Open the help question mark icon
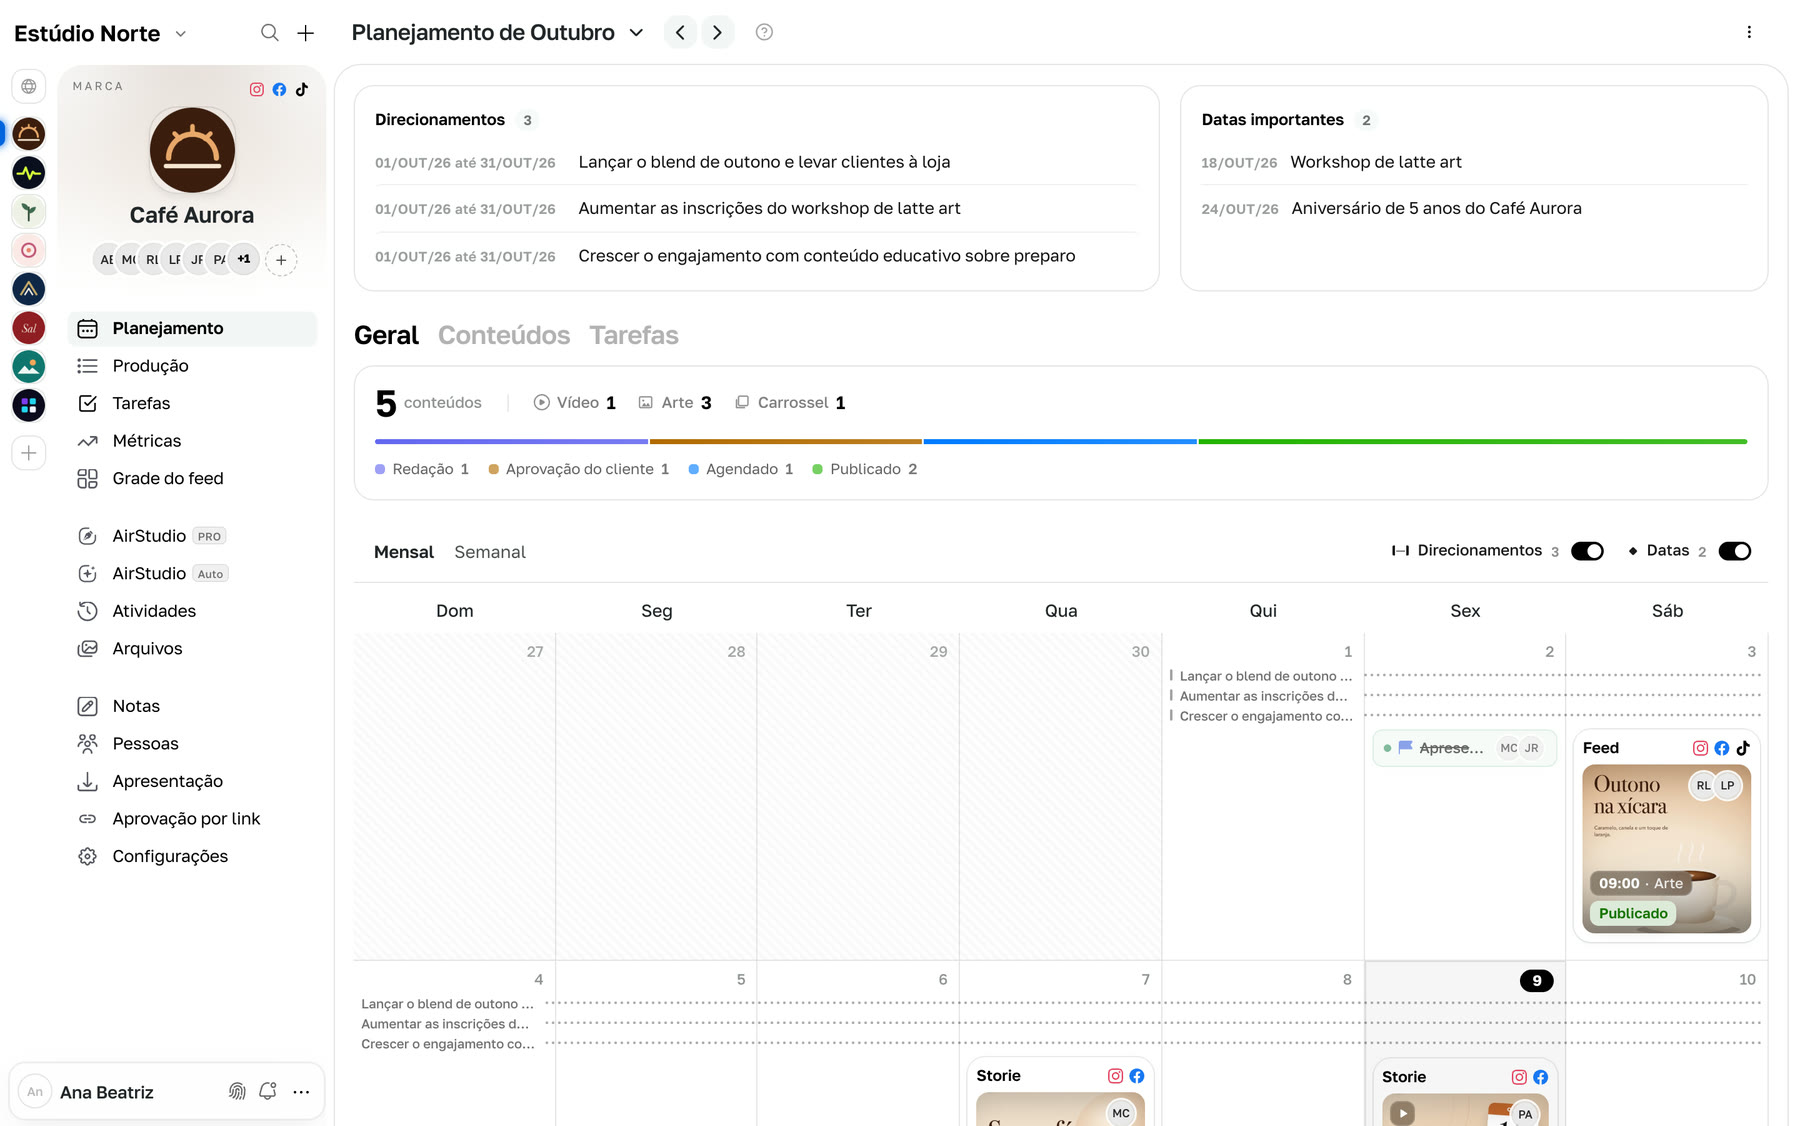Screen dimensions: 1800x1126 pyautogui.click(x=764, y=32)
